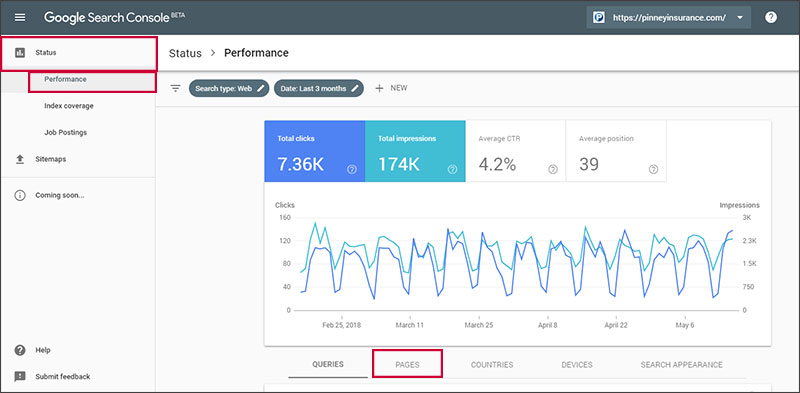
Task: Click the Pinney Insurance site favicon
Action: tap(598, 17)
